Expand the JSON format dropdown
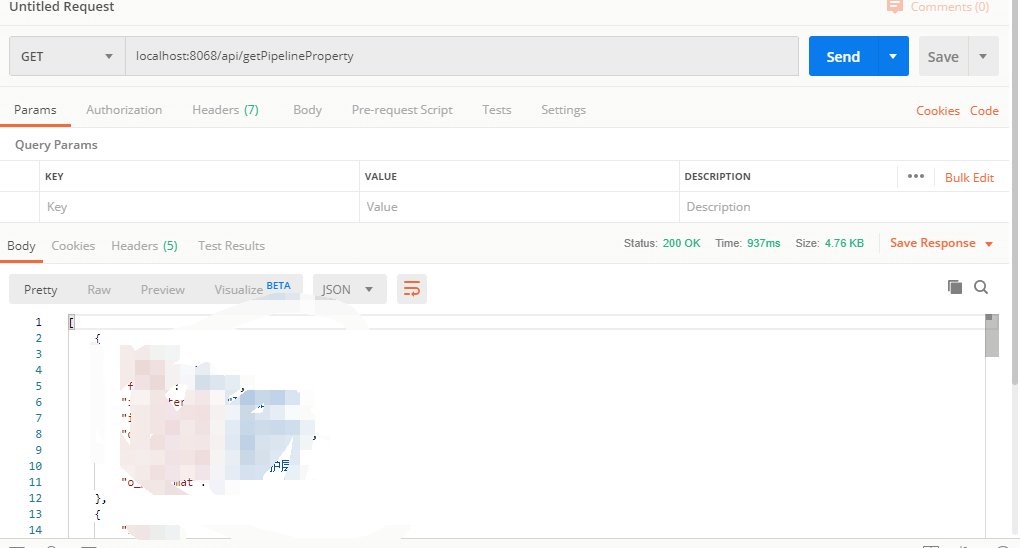This screenshot has width=1020, height=548. (349, 289)
